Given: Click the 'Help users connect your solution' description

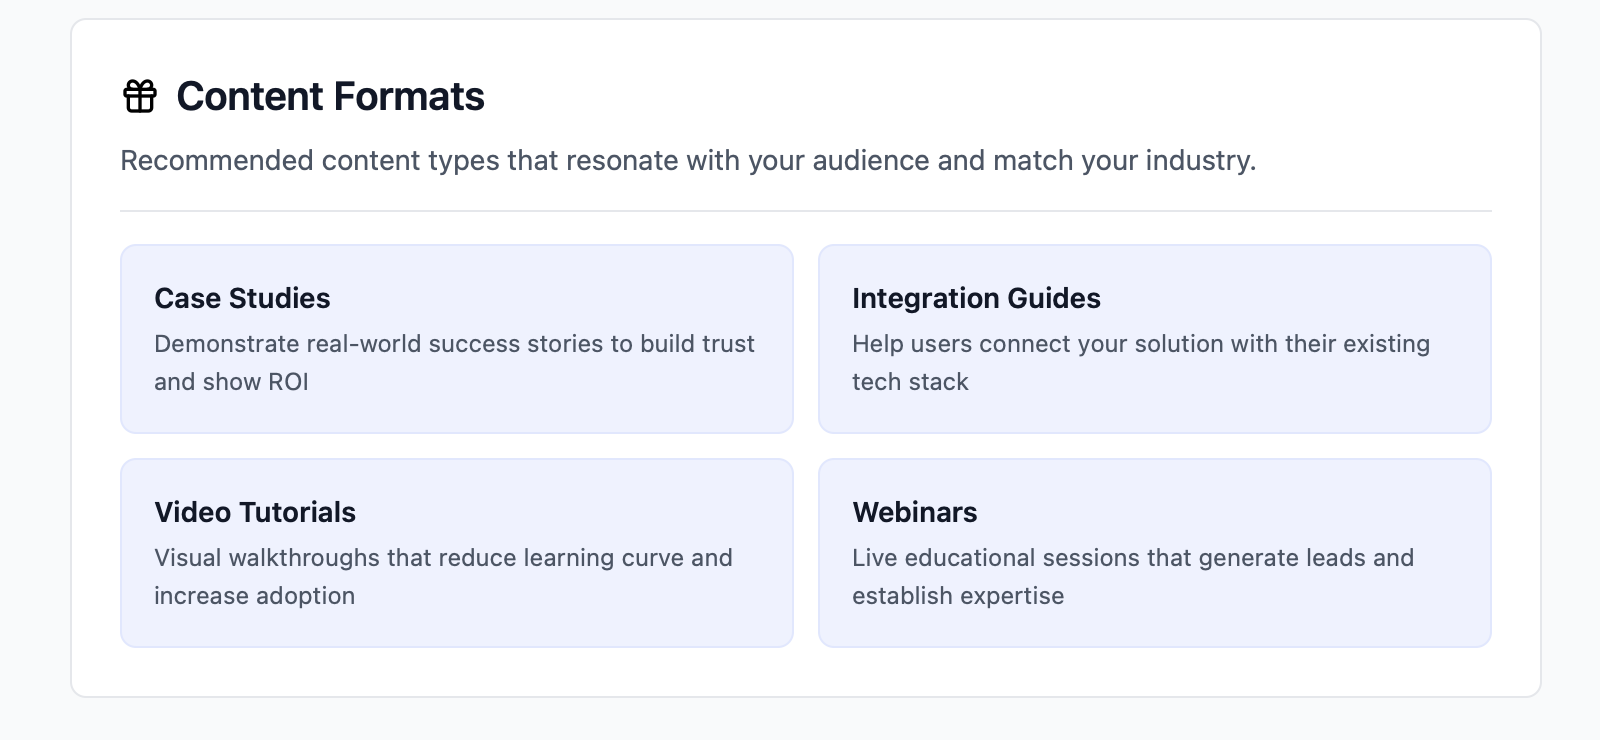Looking at the screenshot, I should click(x=1140, y=344).
